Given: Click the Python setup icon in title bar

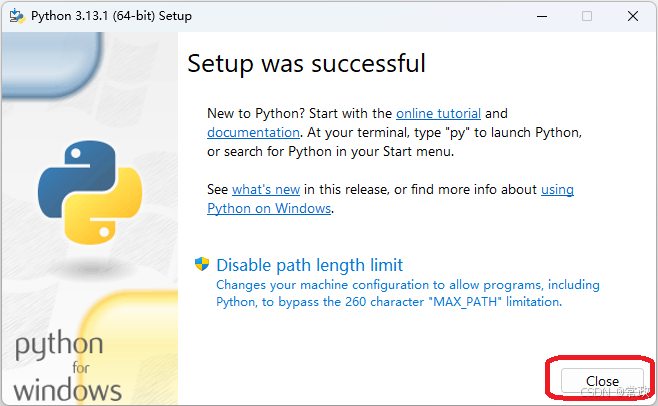Looking at the screenshot, I should coord(17,16).
